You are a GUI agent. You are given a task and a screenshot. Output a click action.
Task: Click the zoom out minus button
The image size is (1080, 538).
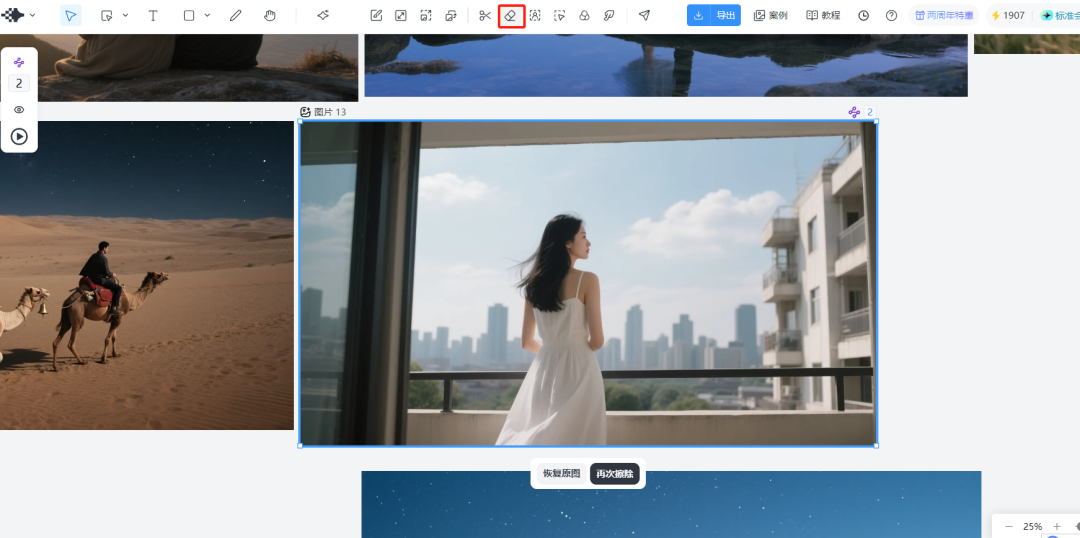[1009, 526]
